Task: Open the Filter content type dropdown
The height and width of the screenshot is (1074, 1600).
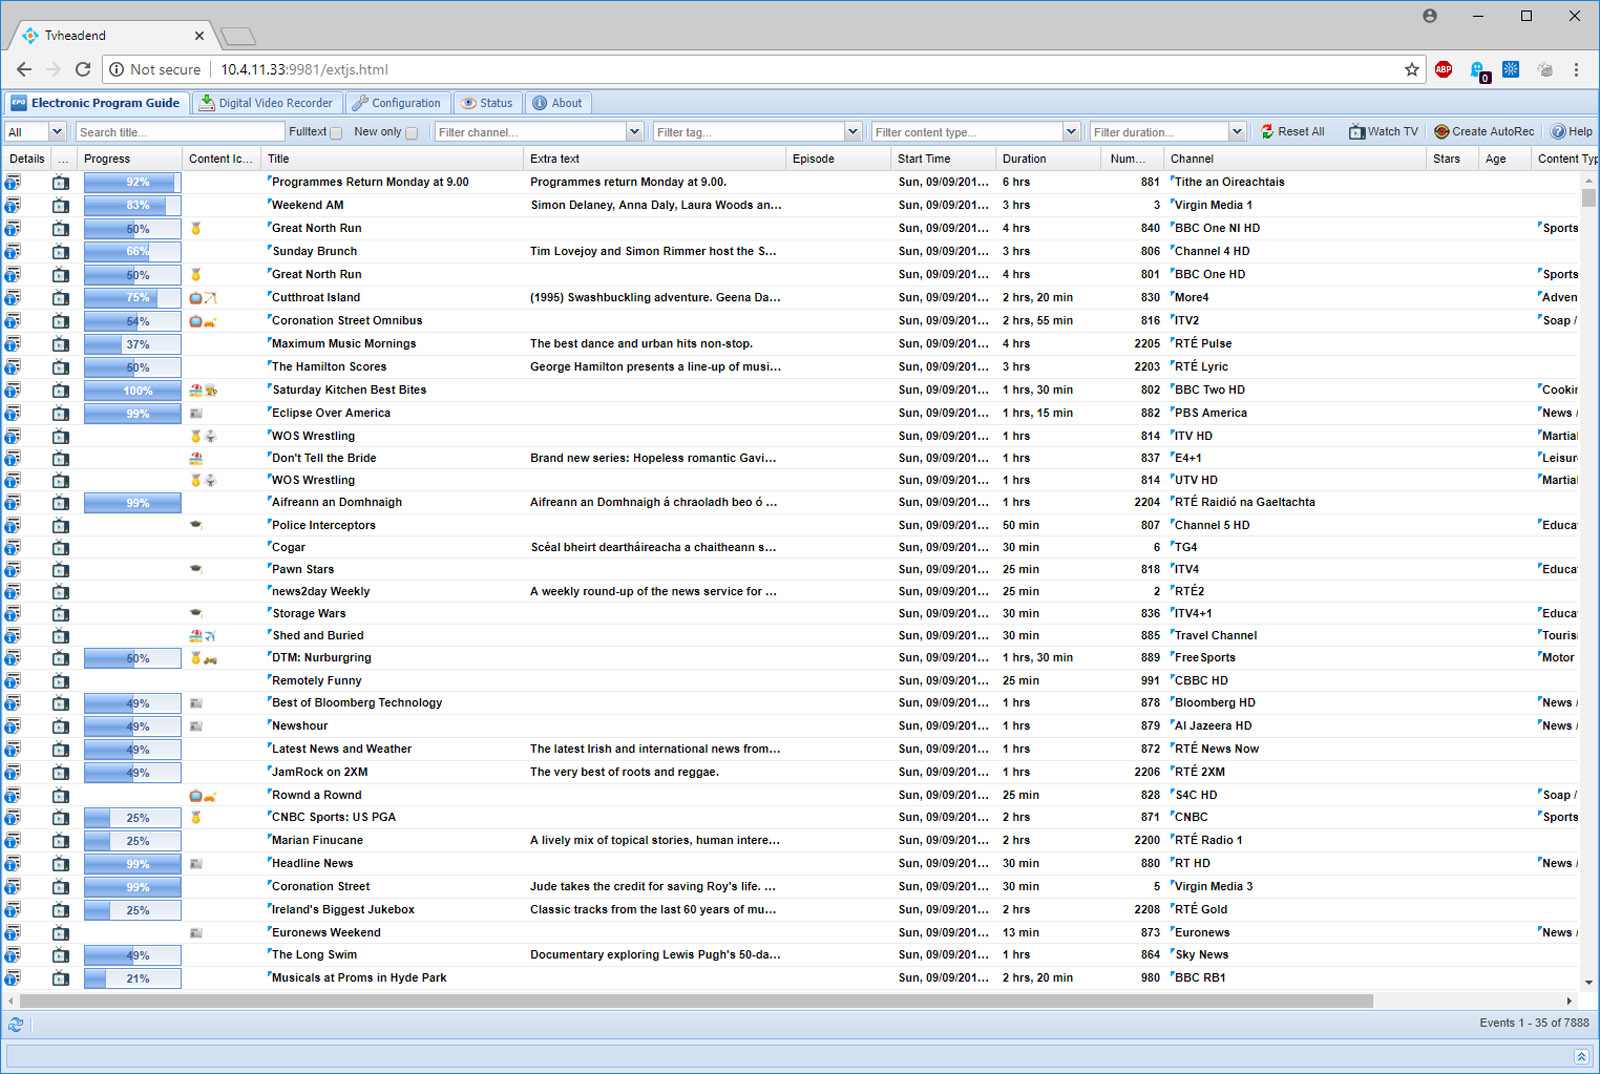Action: click(1071, 132)
